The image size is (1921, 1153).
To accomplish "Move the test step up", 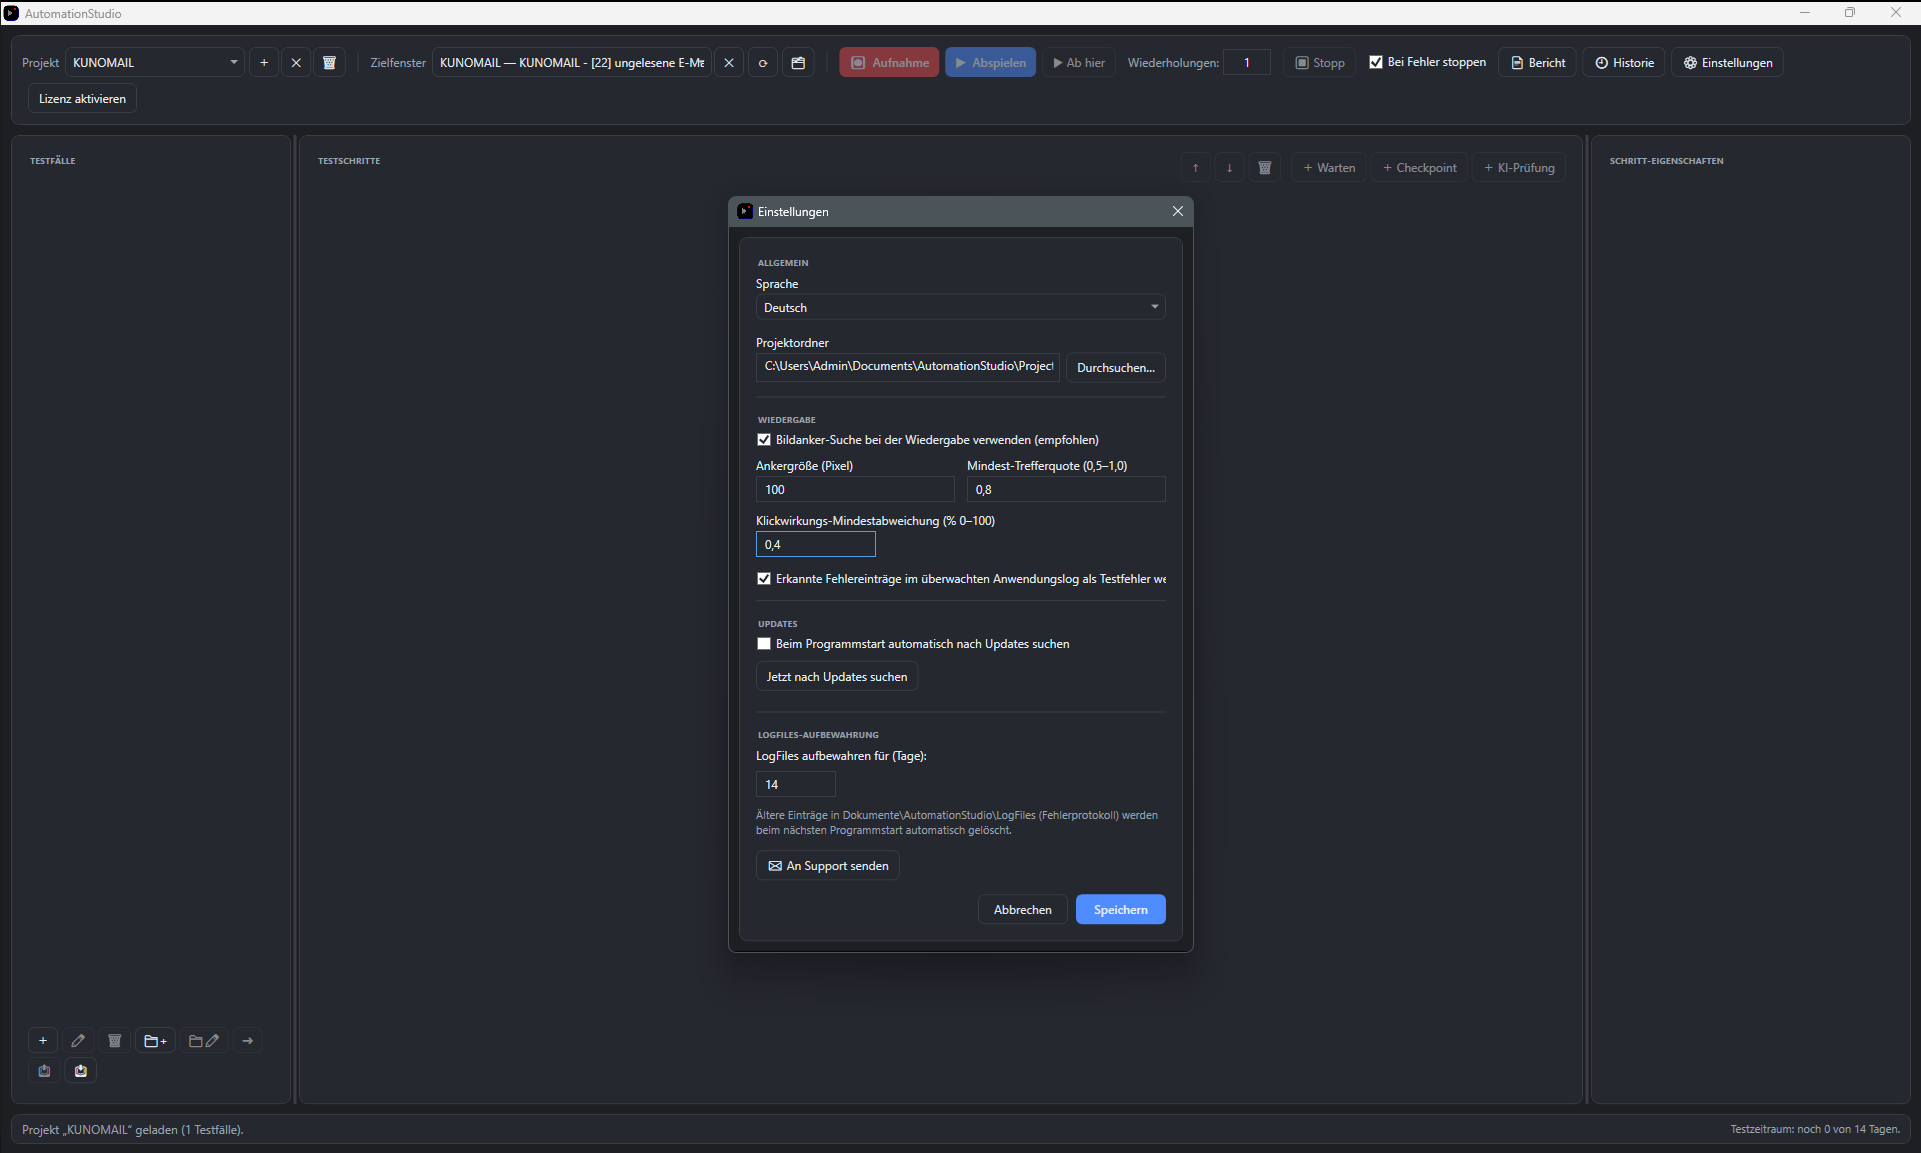I will pos(1196,168).
